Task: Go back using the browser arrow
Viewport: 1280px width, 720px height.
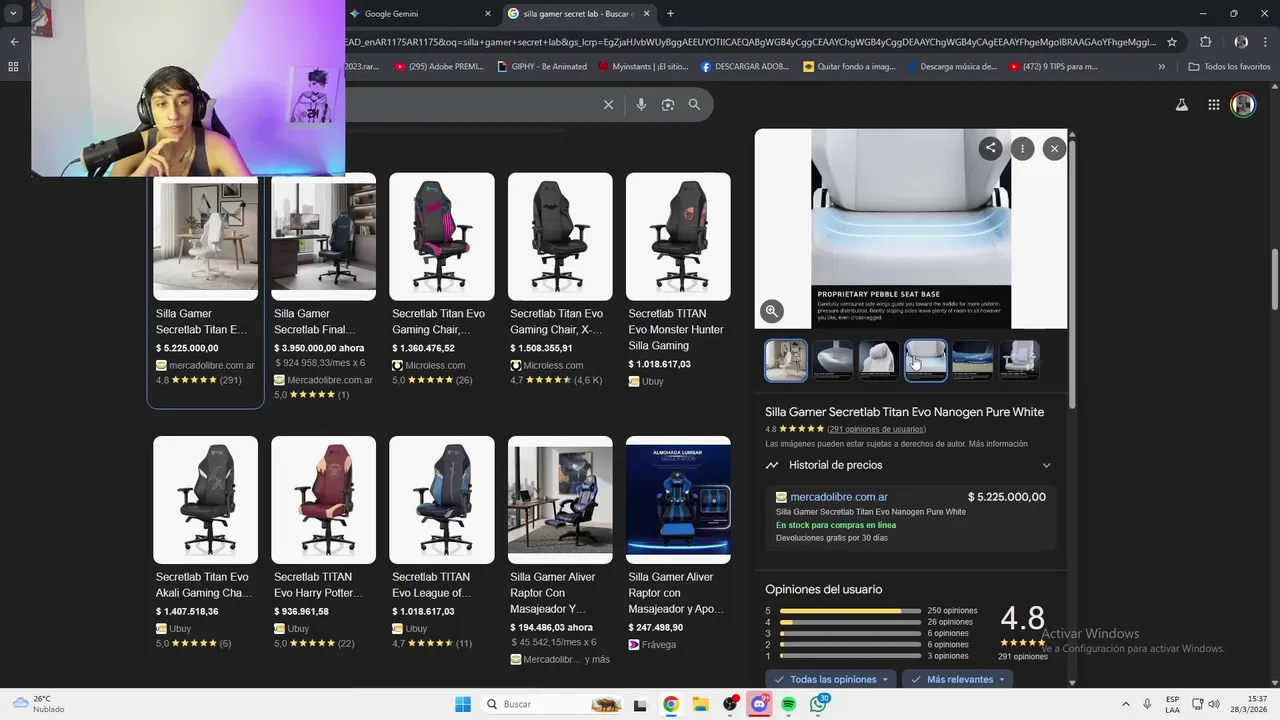Action: [14, 42]
